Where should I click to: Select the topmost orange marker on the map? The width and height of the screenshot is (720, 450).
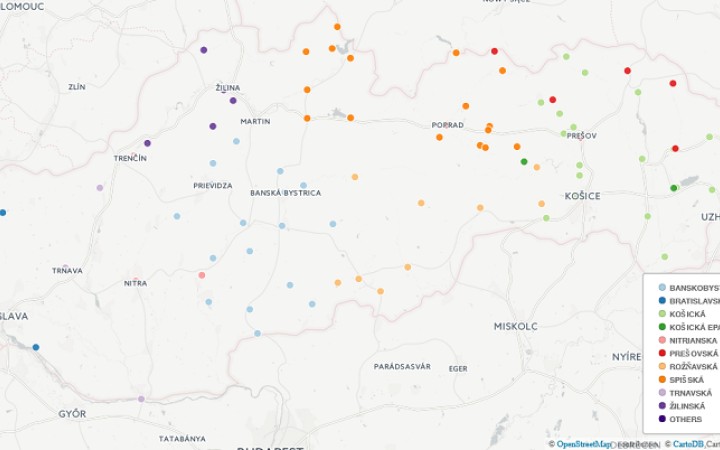pos(337,27)
